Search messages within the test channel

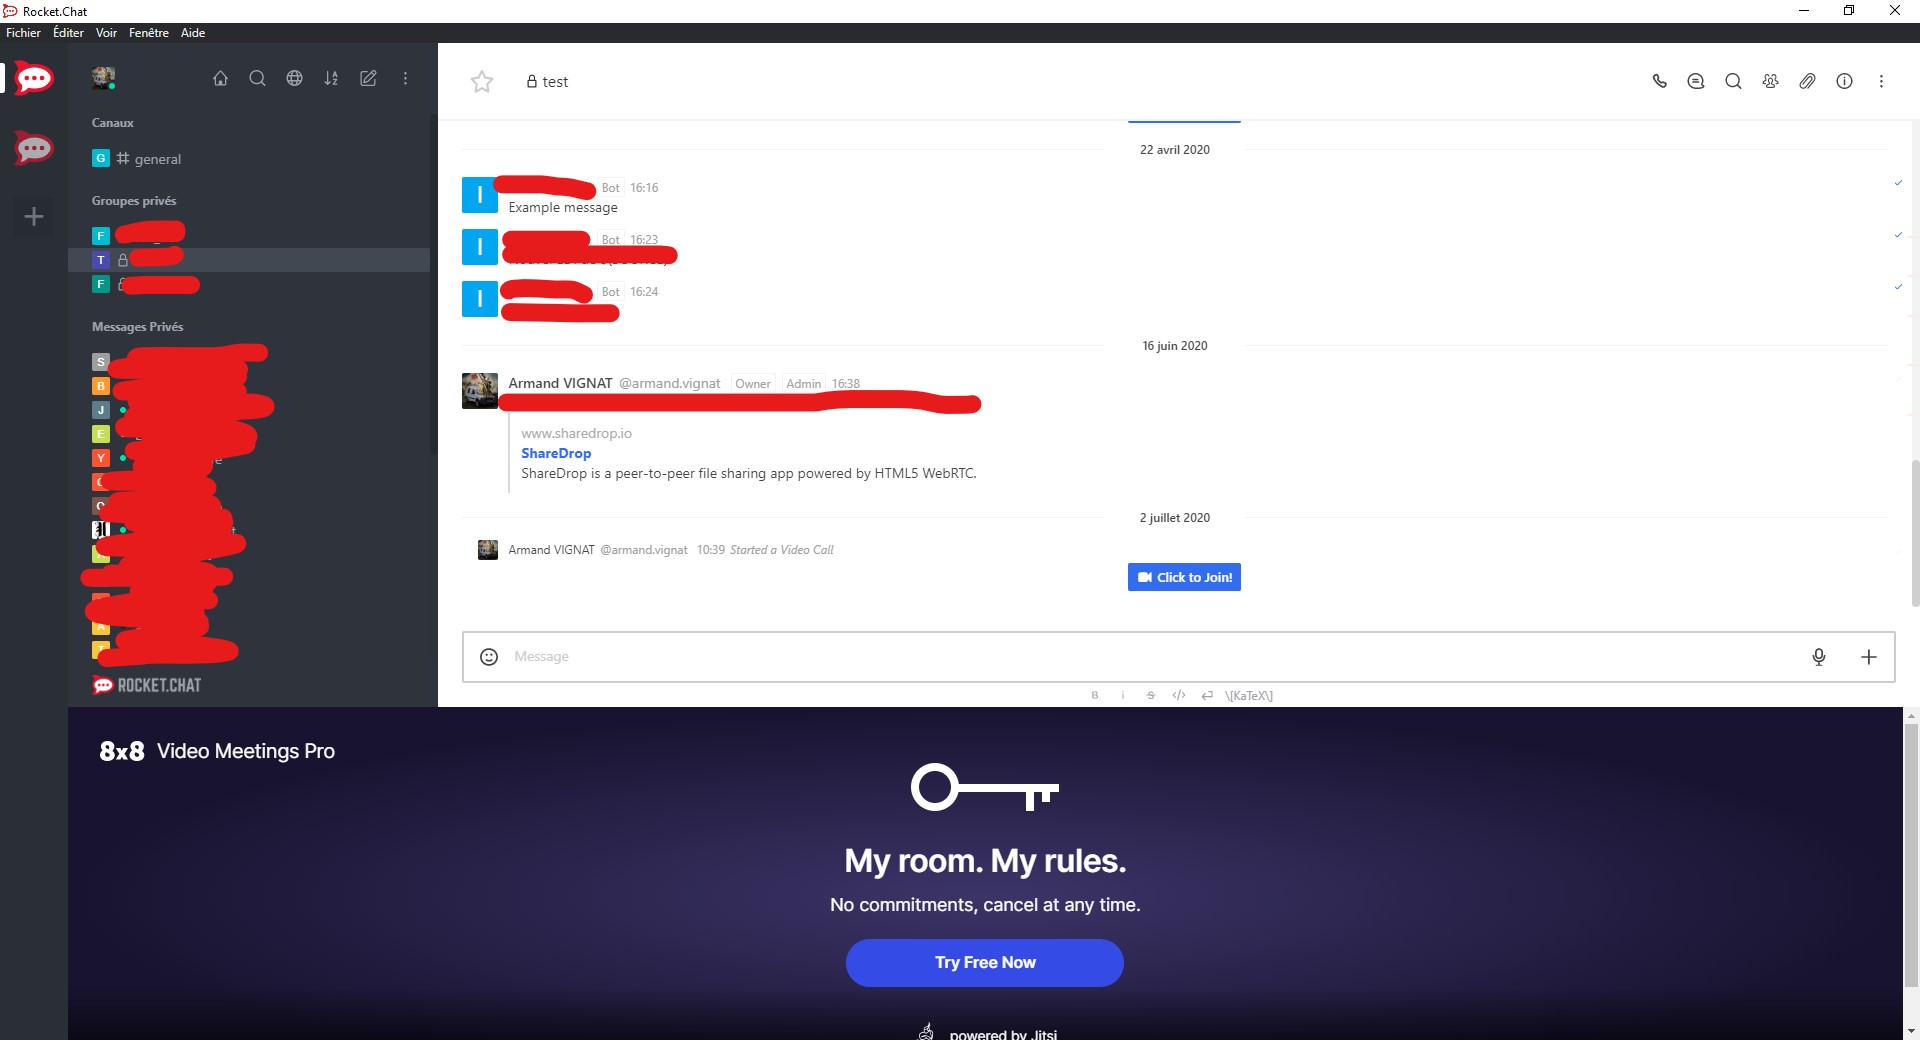click(x=1733, y=81)
